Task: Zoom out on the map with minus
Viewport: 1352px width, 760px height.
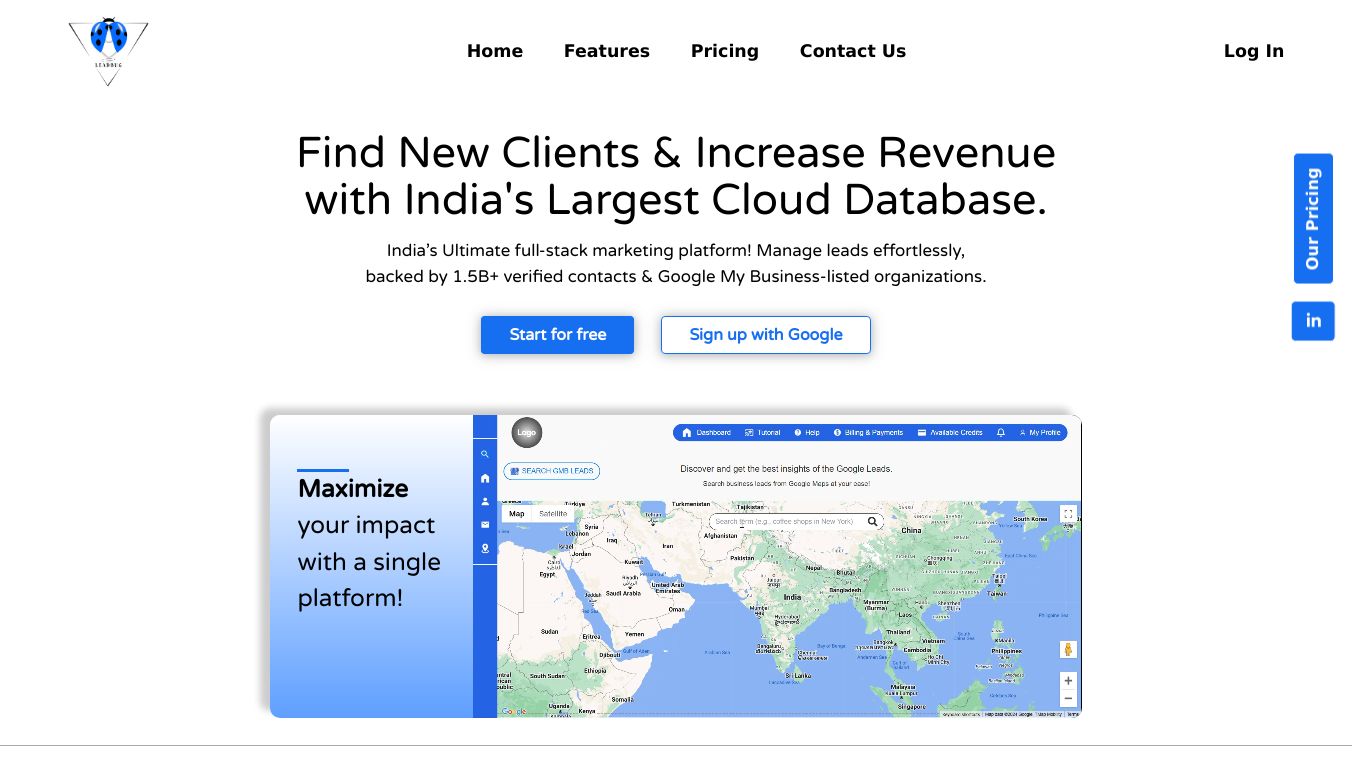Action: point(1068,699)
